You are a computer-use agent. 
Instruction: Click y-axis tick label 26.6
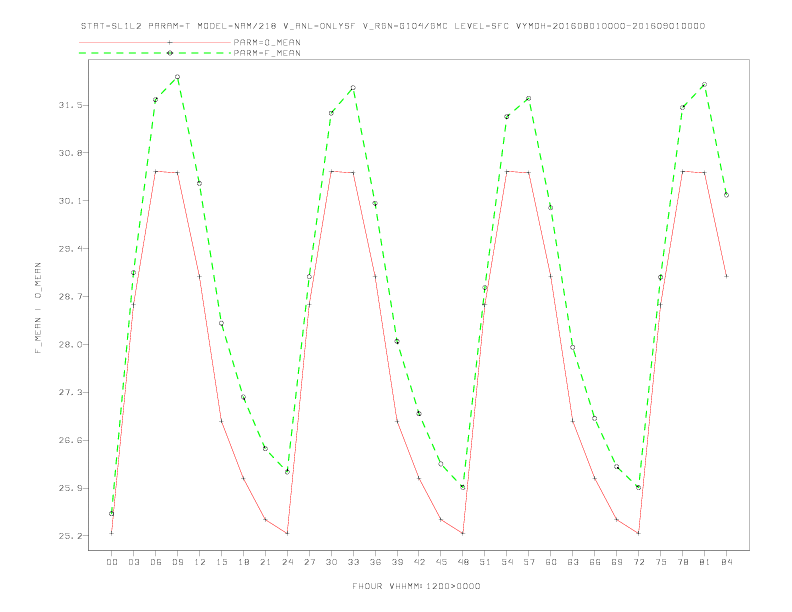[x=71, y=440]
